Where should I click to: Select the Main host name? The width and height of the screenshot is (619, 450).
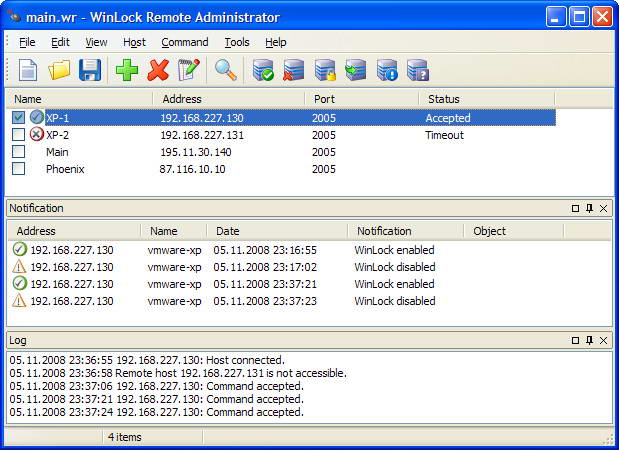(57, 152)
